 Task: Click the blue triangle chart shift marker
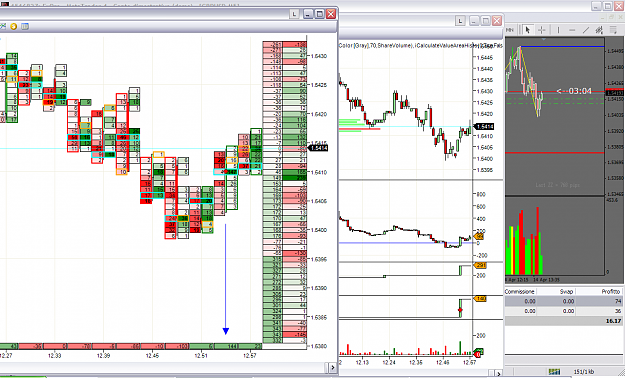pyautogui.click(x=543, y=39)
